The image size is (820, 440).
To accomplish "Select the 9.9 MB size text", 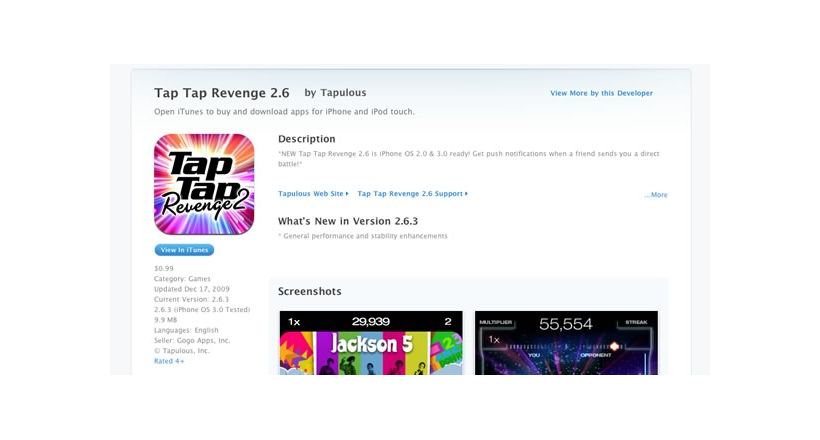I will pyautogui.click(x=165, y=320).
